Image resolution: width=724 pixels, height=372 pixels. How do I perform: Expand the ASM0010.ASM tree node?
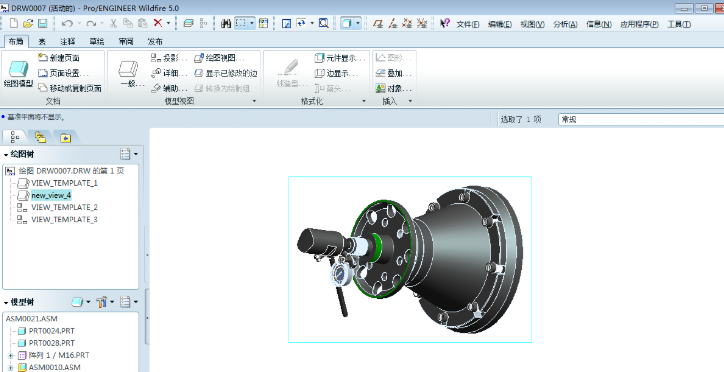coord(10,367)
